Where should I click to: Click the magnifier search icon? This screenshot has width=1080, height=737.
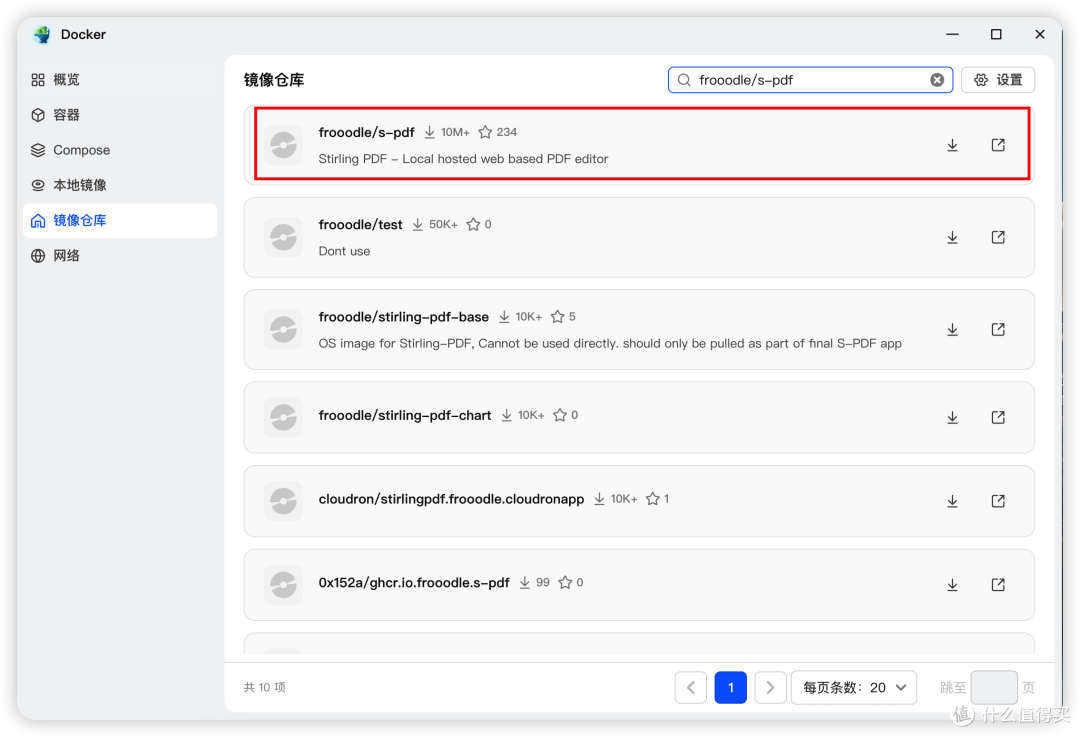pos(684,80)
